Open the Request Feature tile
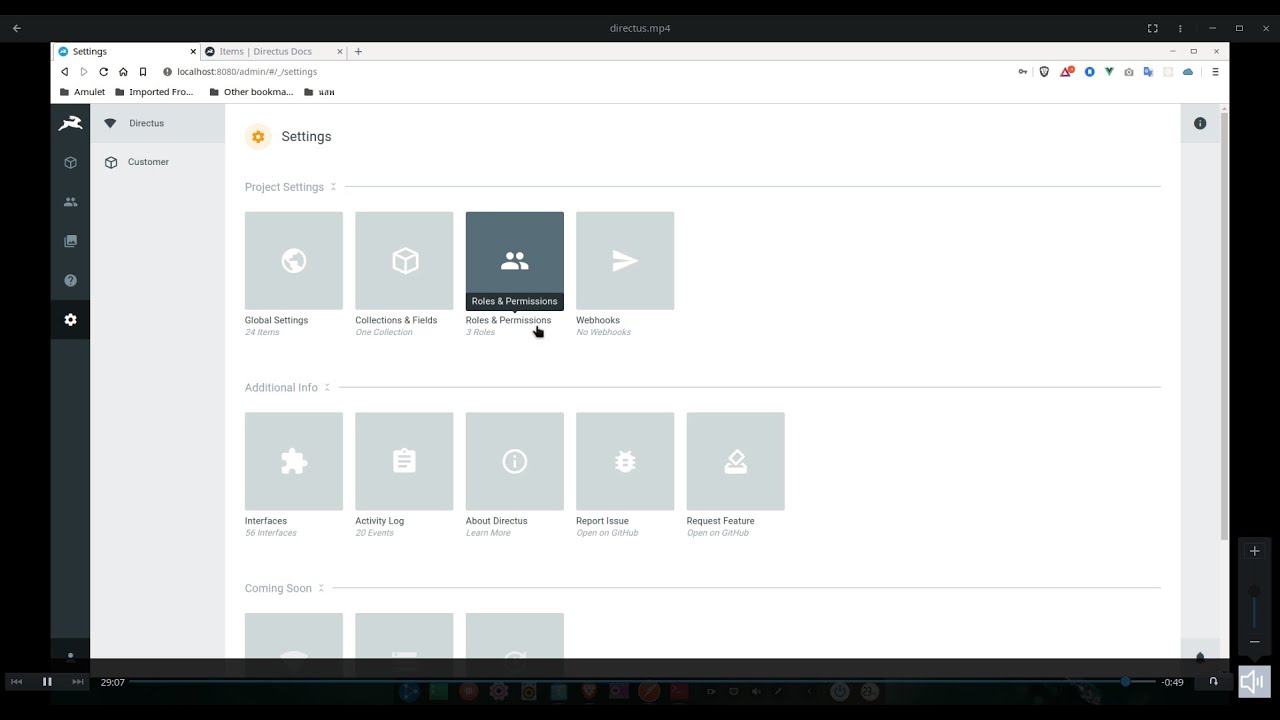1280x720 pixels. point(736,462)
